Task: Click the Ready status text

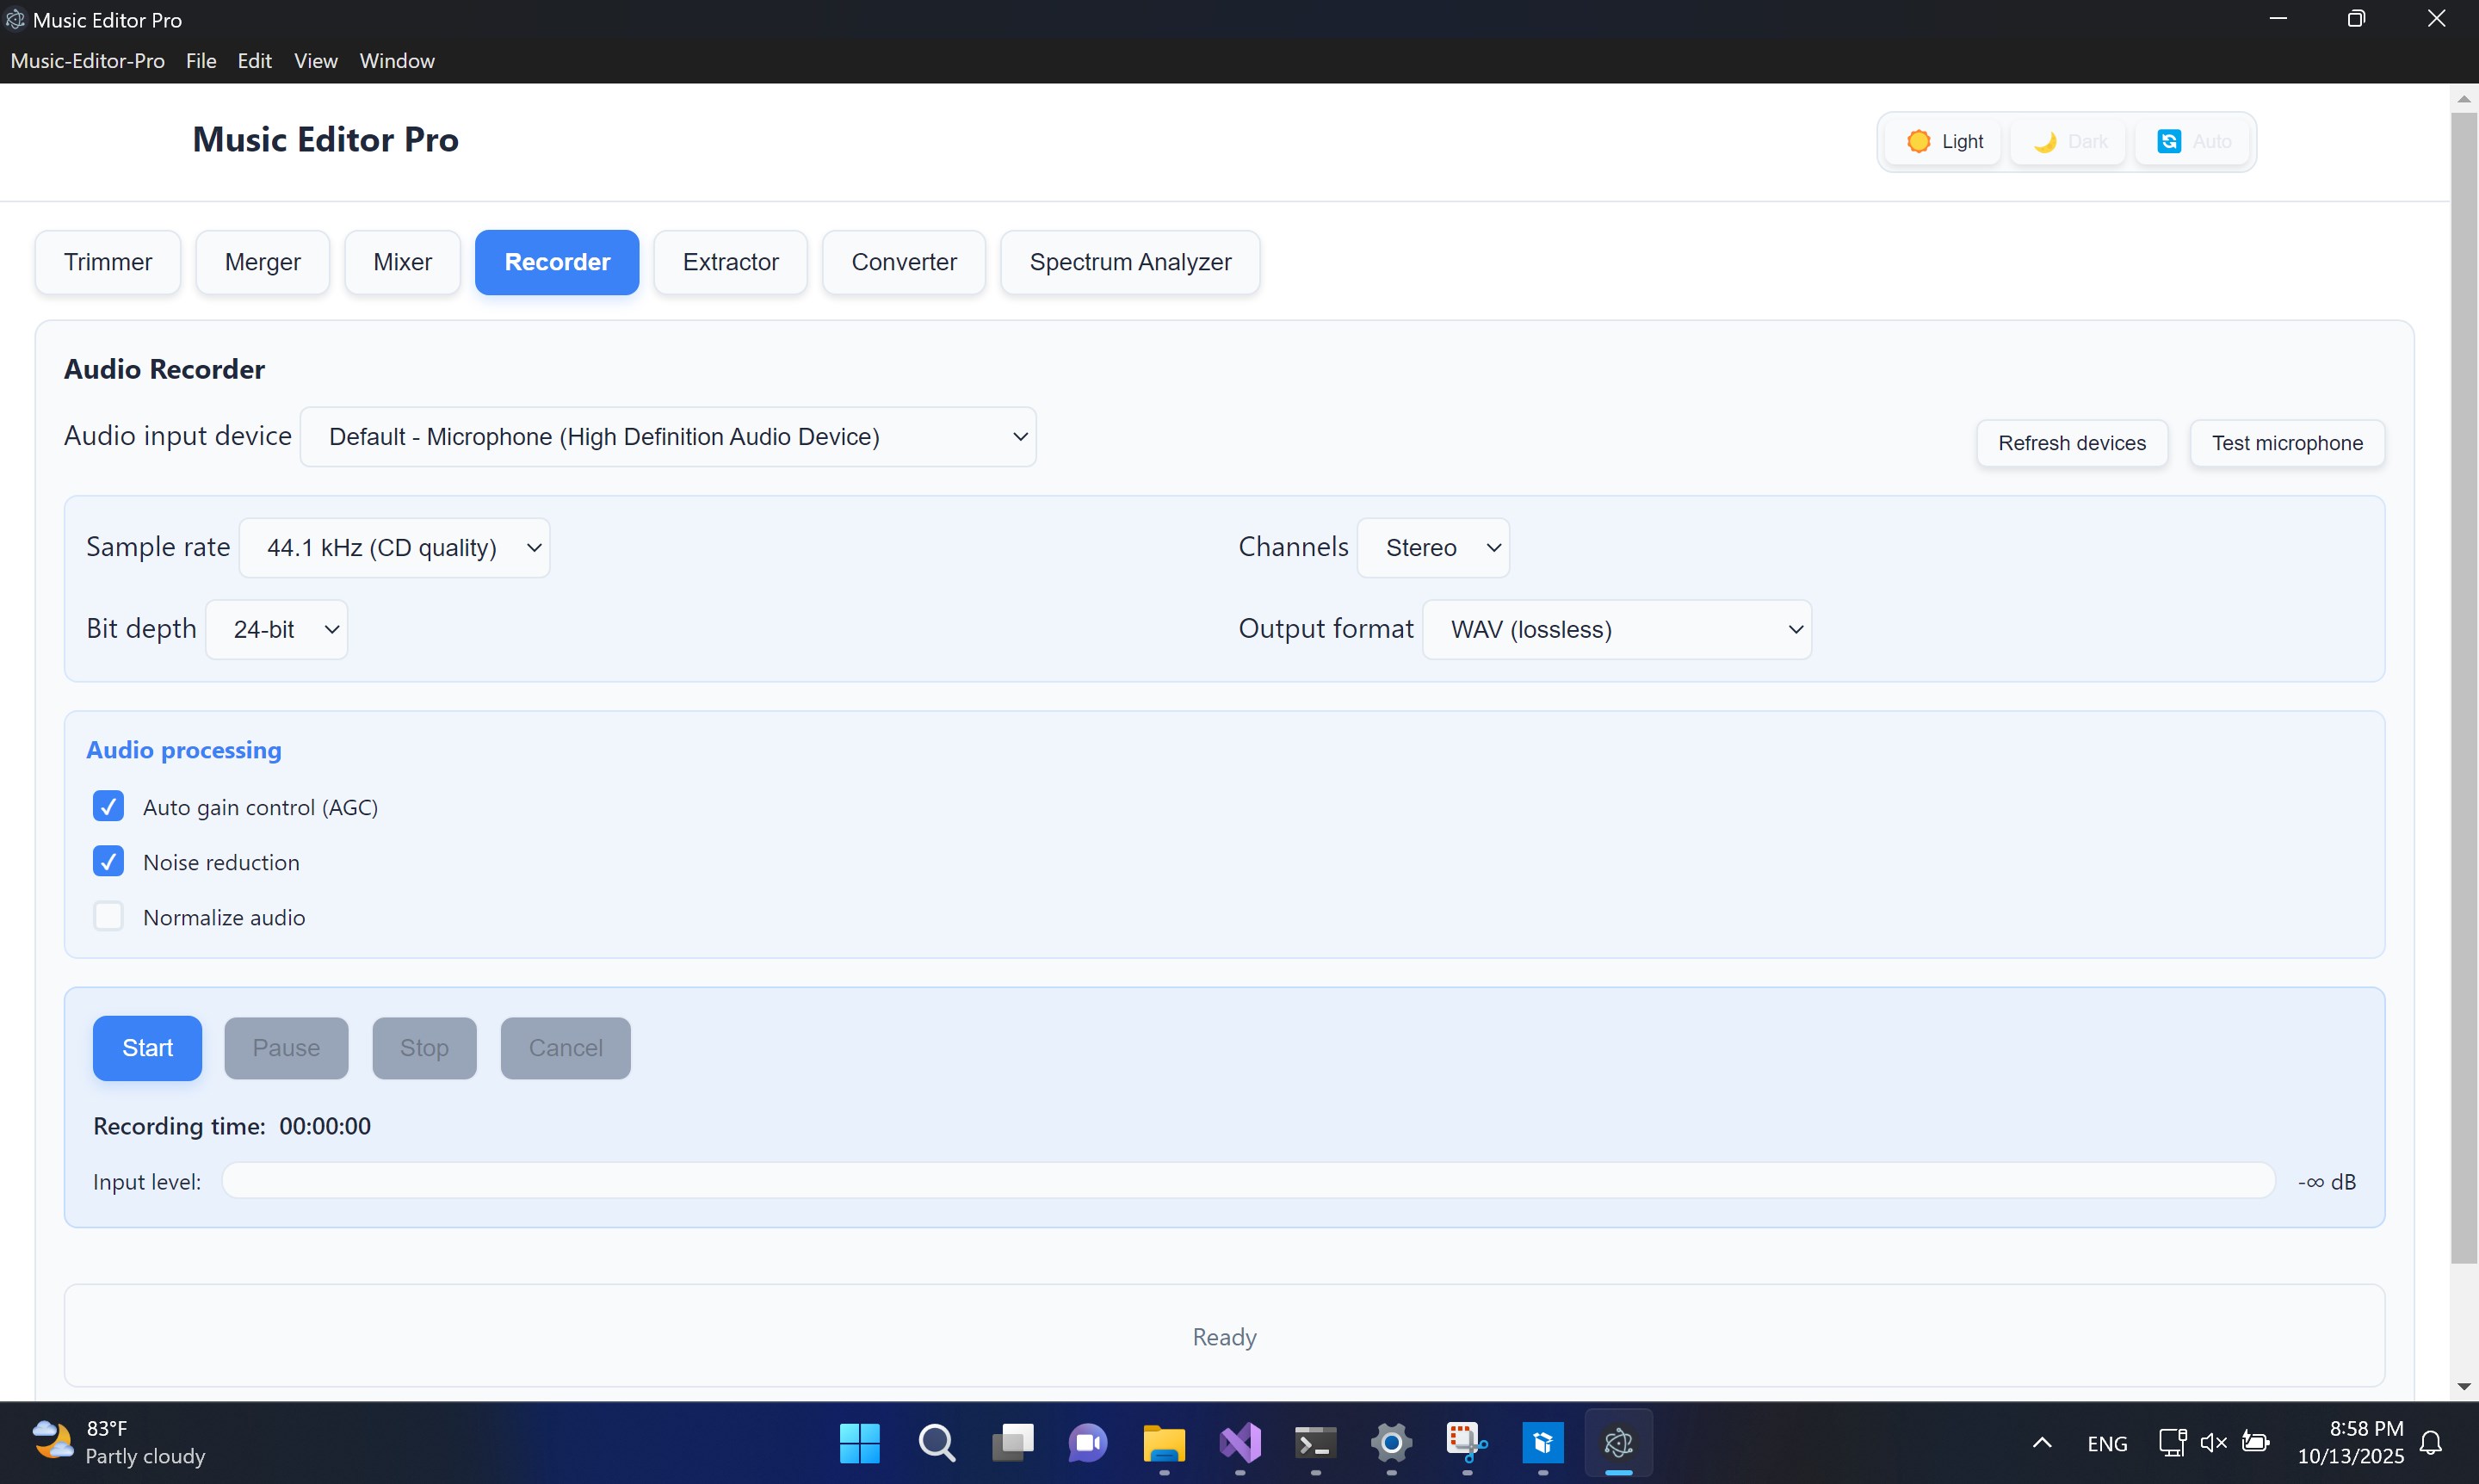Action: tap(1224, 1337)
